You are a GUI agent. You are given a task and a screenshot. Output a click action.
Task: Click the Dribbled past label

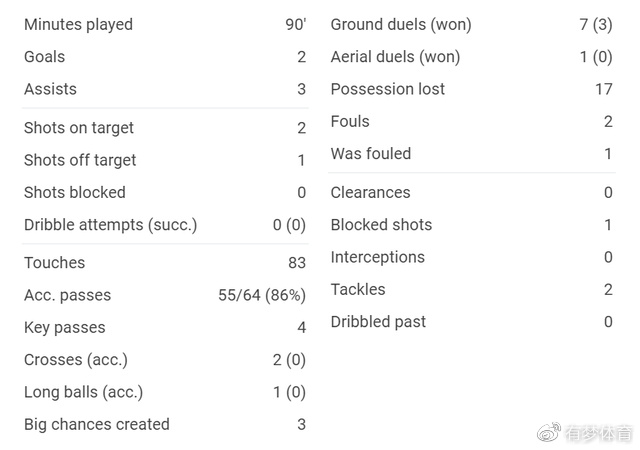click(378, 321)
